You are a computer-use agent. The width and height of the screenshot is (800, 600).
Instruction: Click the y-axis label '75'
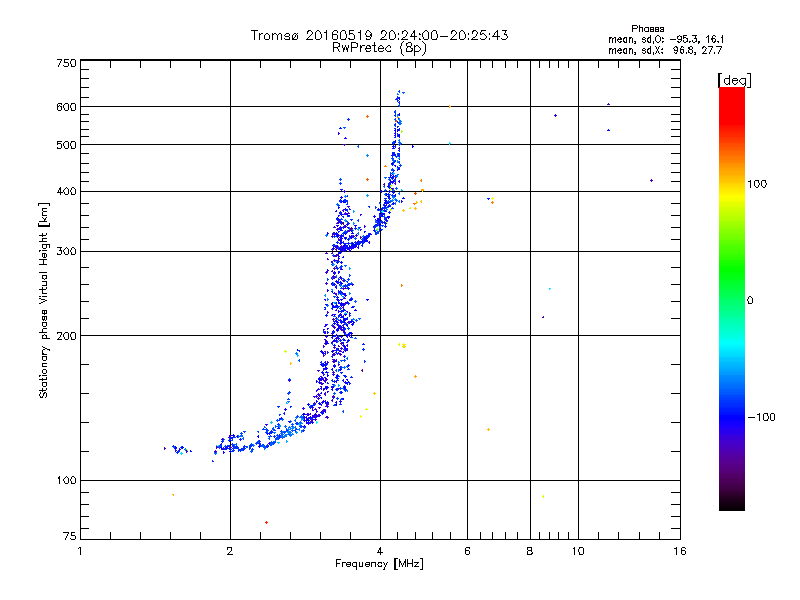[70, 536]
